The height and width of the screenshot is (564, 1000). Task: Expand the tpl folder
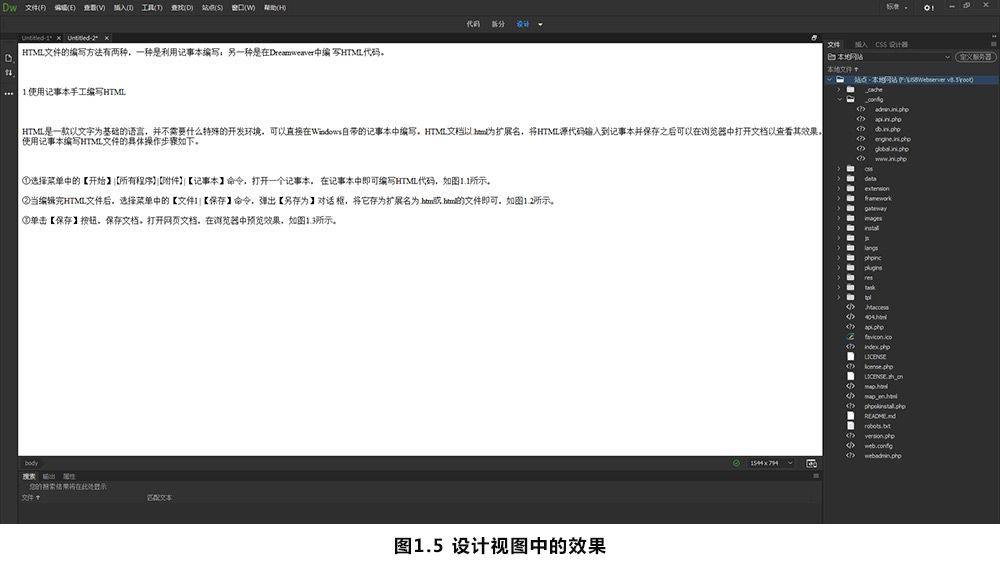[x=839, y=297]
